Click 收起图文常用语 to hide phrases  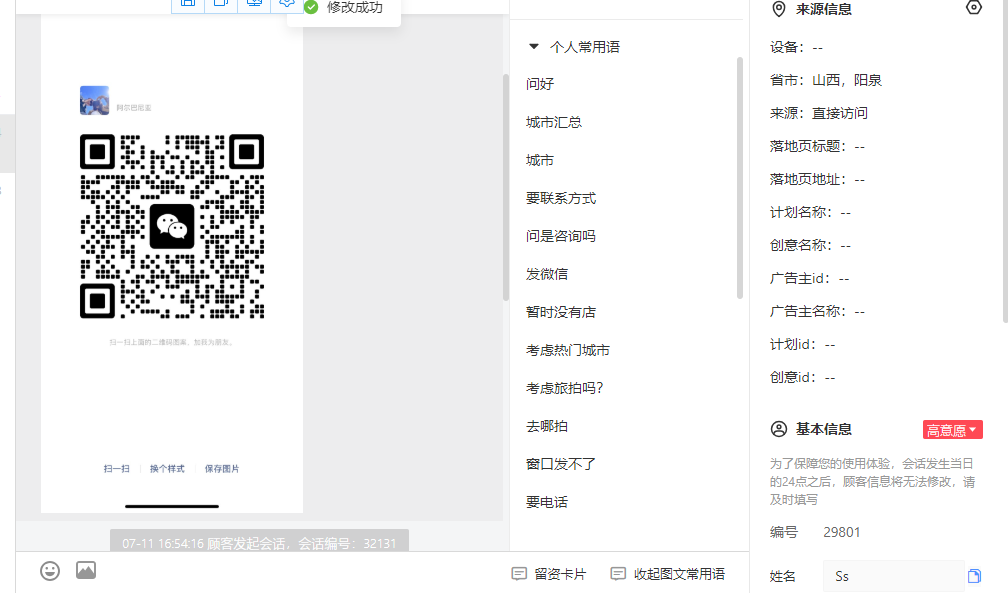tap(668, 574)
